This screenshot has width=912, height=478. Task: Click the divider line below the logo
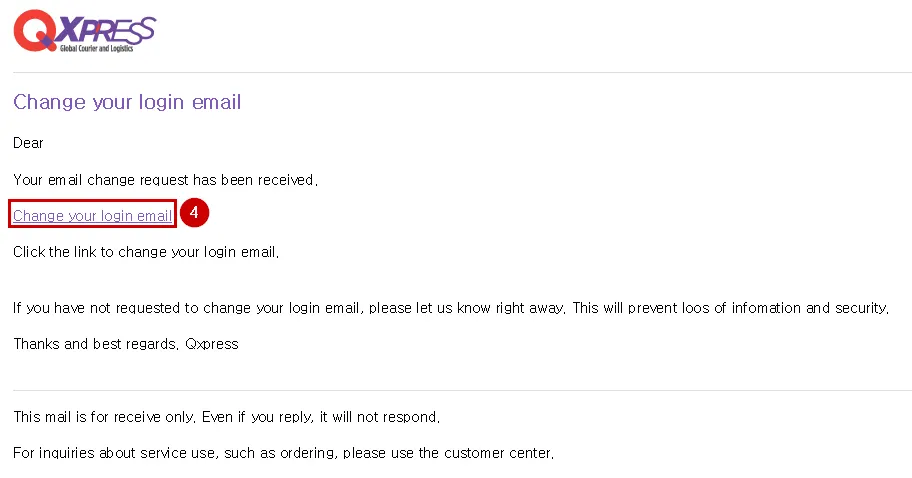coord(460,72)
